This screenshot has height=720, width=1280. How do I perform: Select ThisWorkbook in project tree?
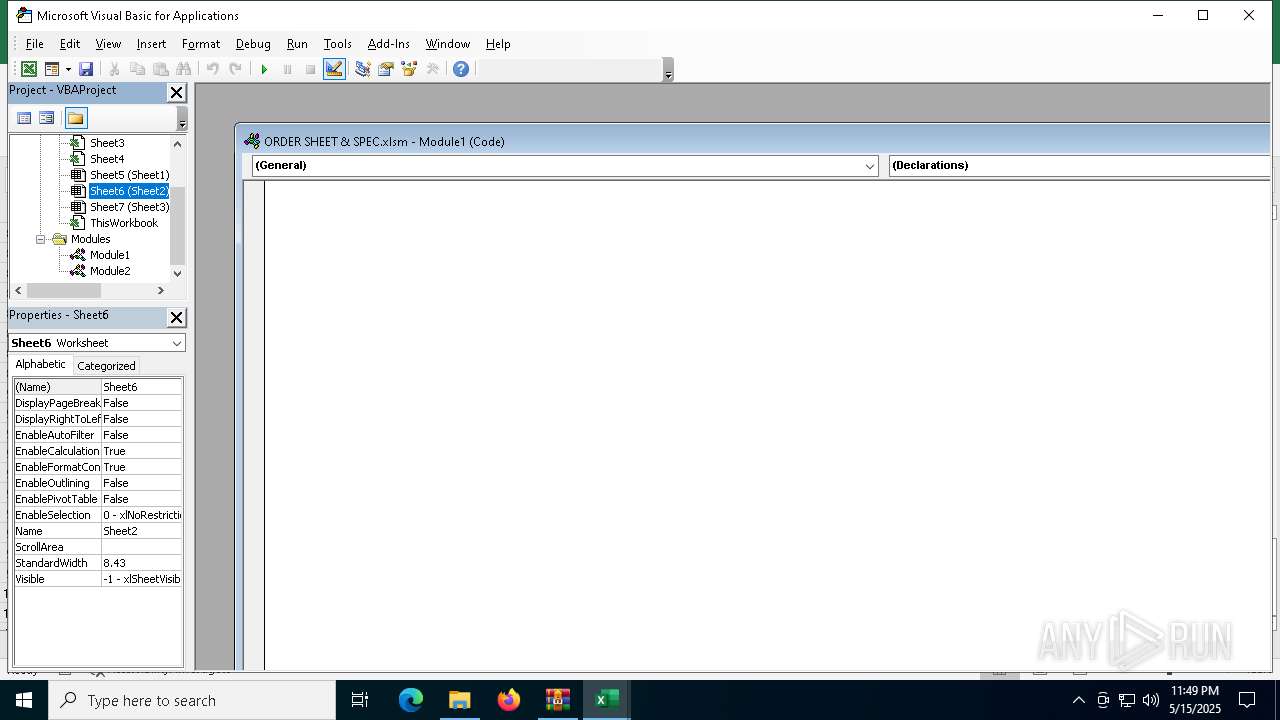coord(124,223)
